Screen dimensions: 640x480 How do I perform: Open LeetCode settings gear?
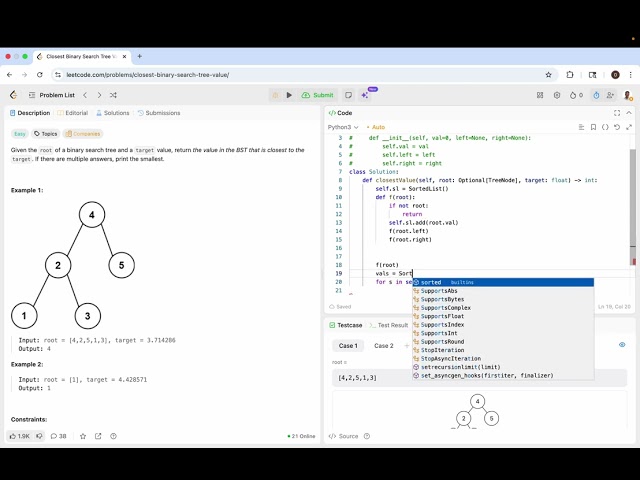point(557,95)
